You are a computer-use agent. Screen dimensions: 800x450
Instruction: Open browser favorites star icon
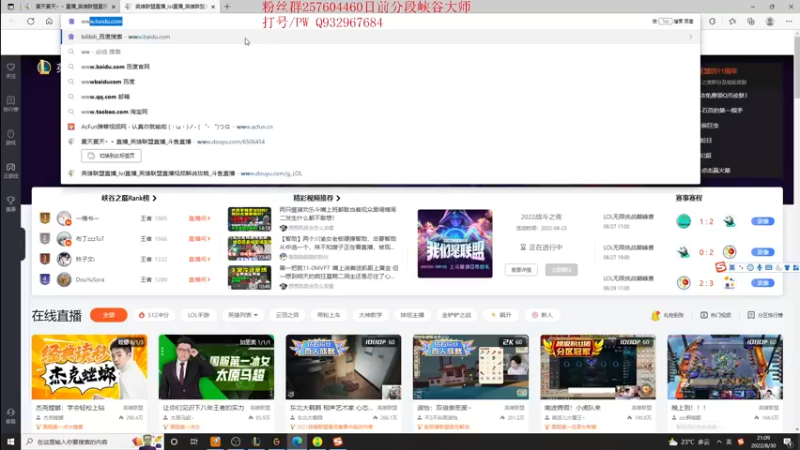(732, 21)
